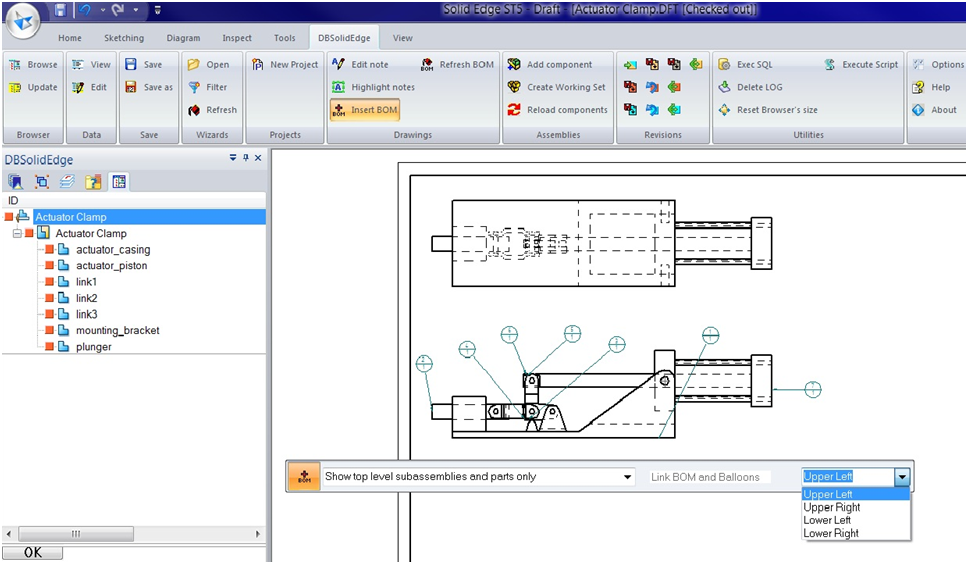
Task: Click Exec SQL in Utilities
Action: click(745, 64)
